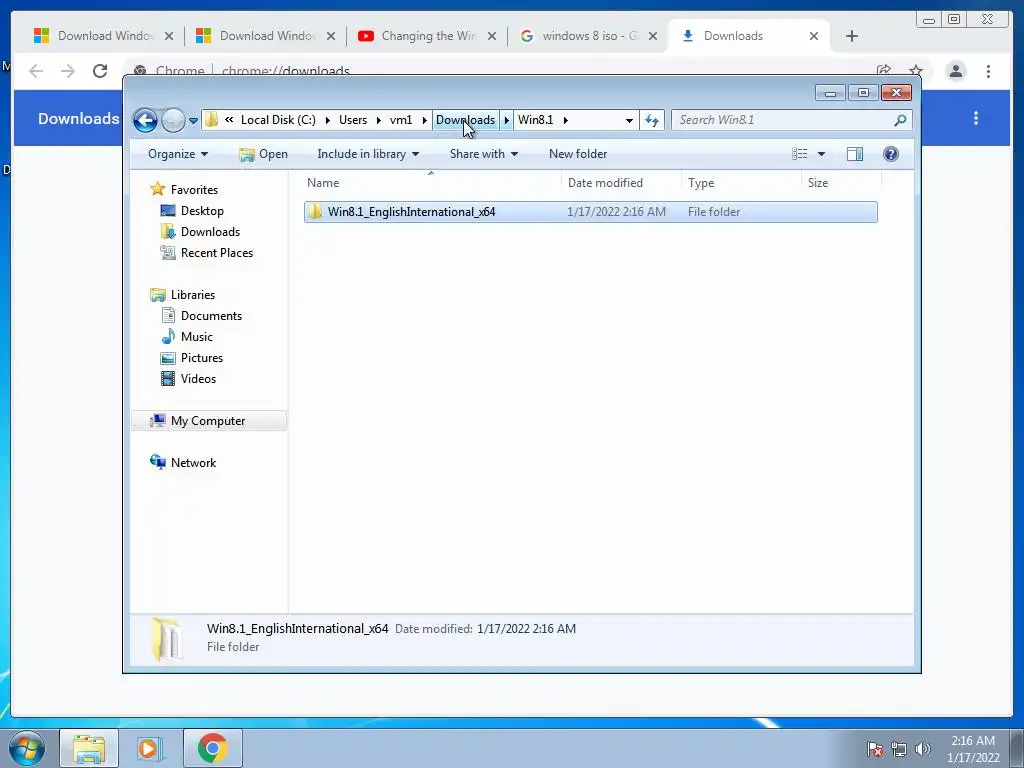Sort by the Type column
Screen dimensions: 1024x768
pyautogui.click(x=741, y=183)
